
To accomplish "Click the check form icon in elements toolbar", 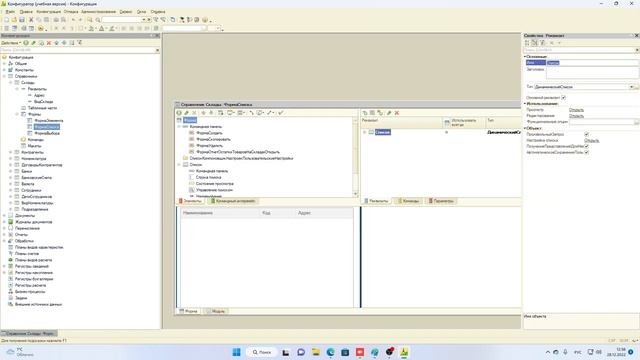I will coord(281,113).
